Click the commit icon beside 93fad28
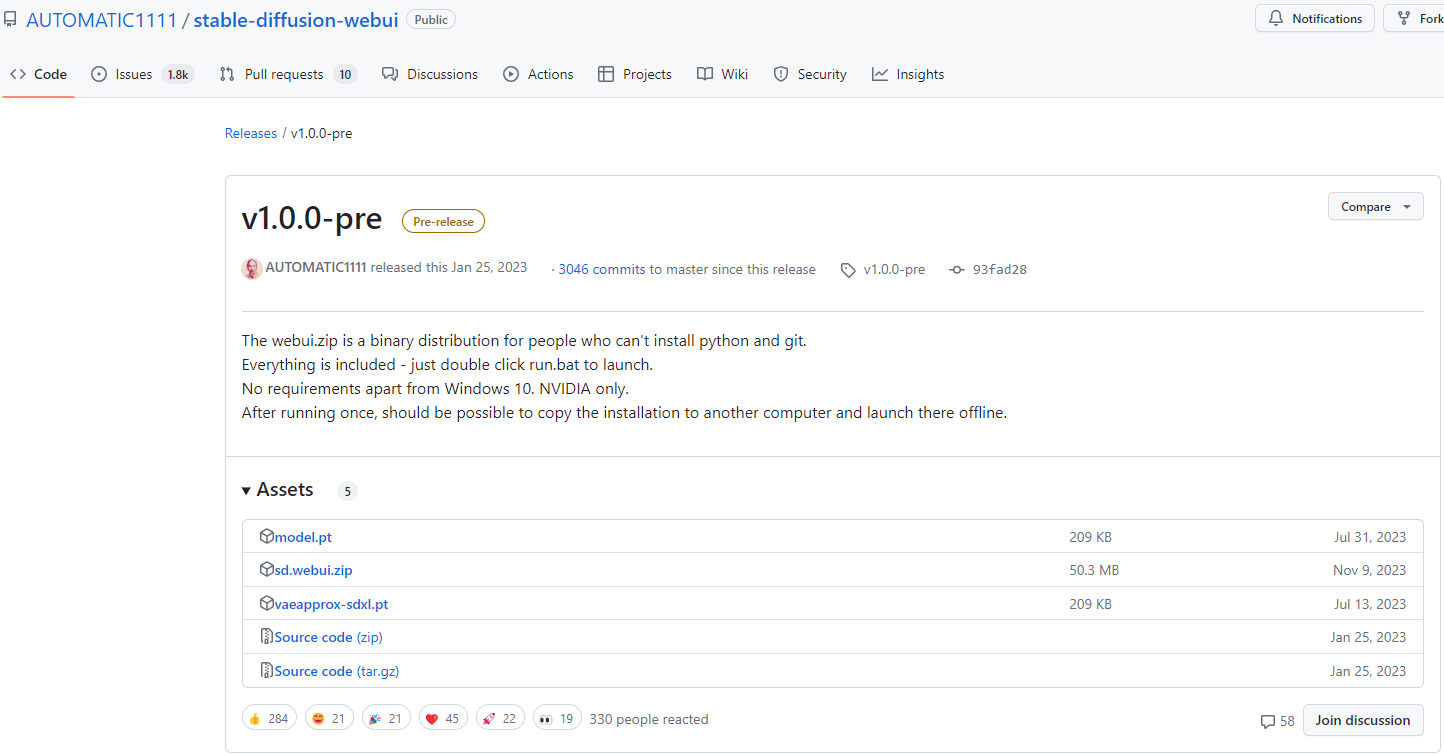This screenshot has height=755, width=1444. click(957, 270)
